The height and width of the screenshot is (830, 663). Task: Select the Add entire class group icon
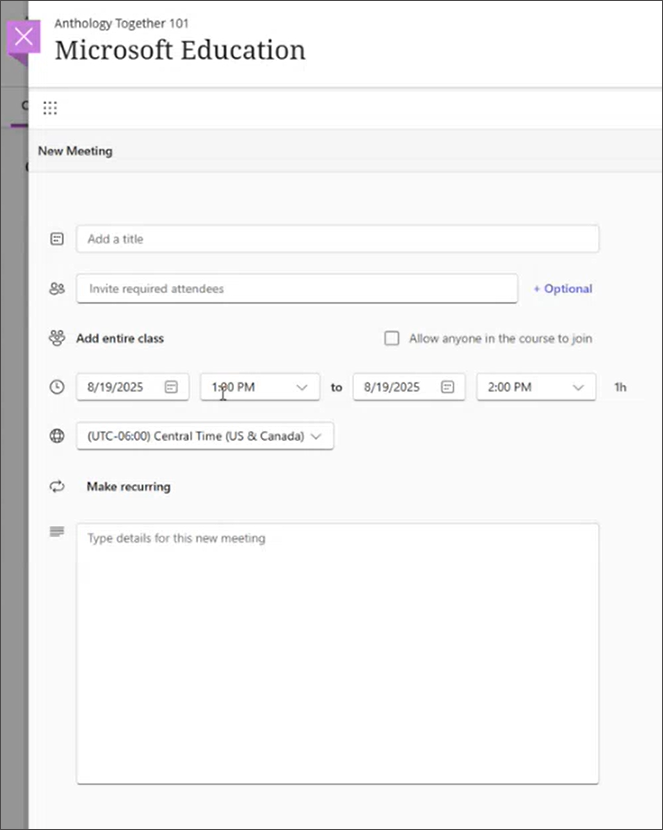[x=56, y=338]
